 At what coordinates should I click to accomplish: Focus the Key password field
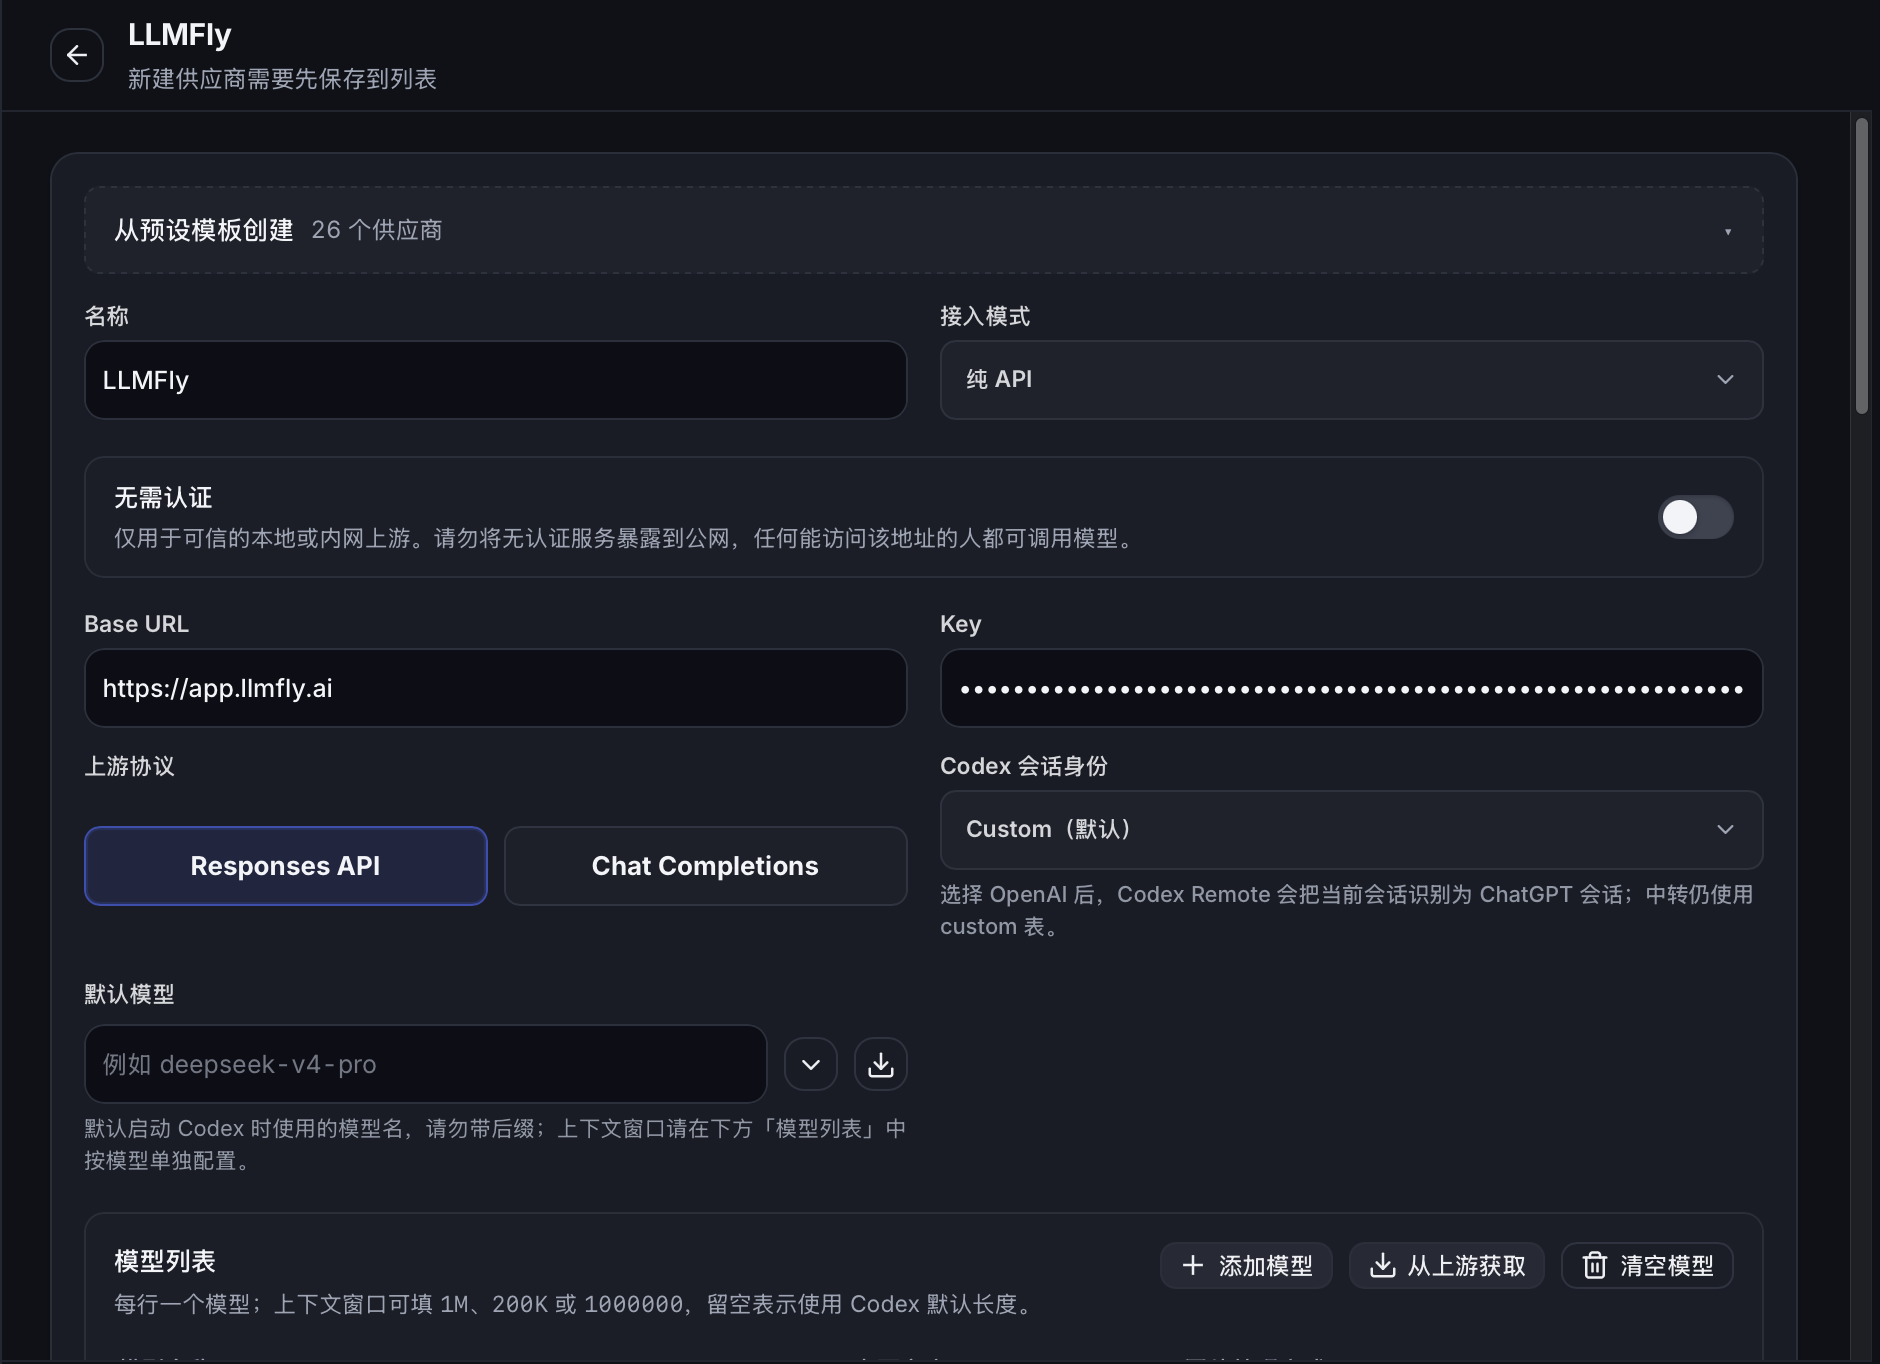pyautogui.click(x=1351, y=688)
